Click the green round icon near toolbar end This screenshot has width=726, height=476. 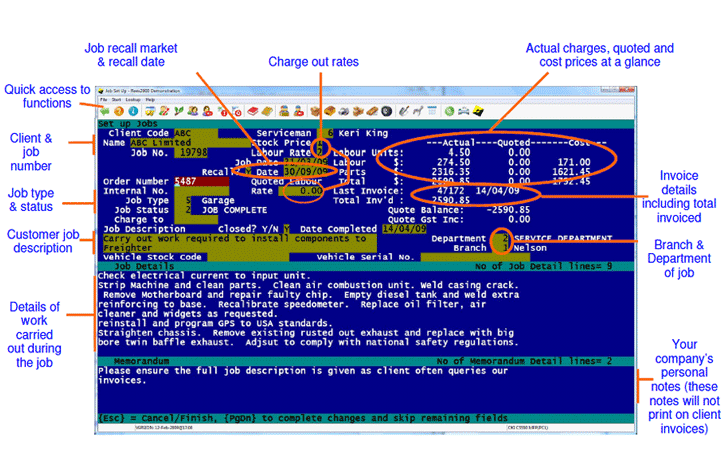[450, 110]
